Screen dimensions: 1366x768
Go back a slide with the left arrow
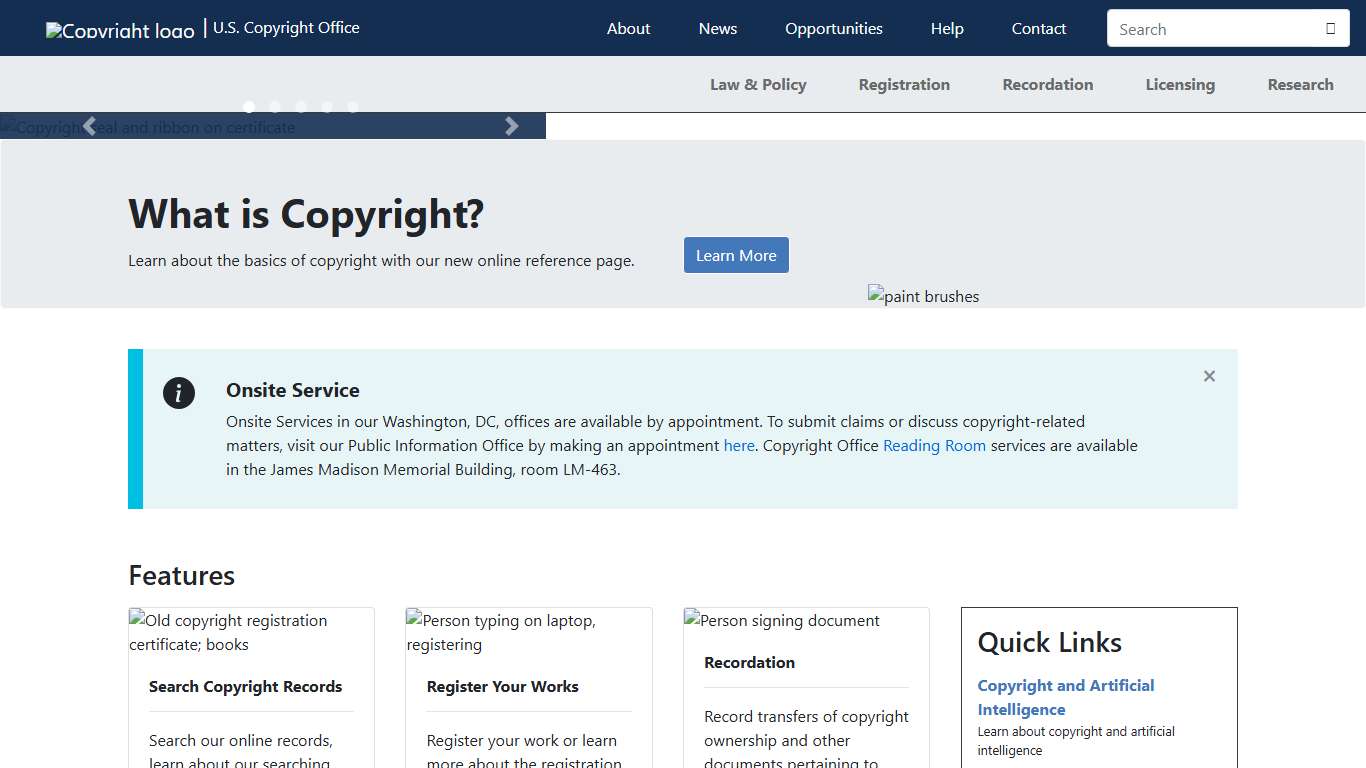point(89,126)
